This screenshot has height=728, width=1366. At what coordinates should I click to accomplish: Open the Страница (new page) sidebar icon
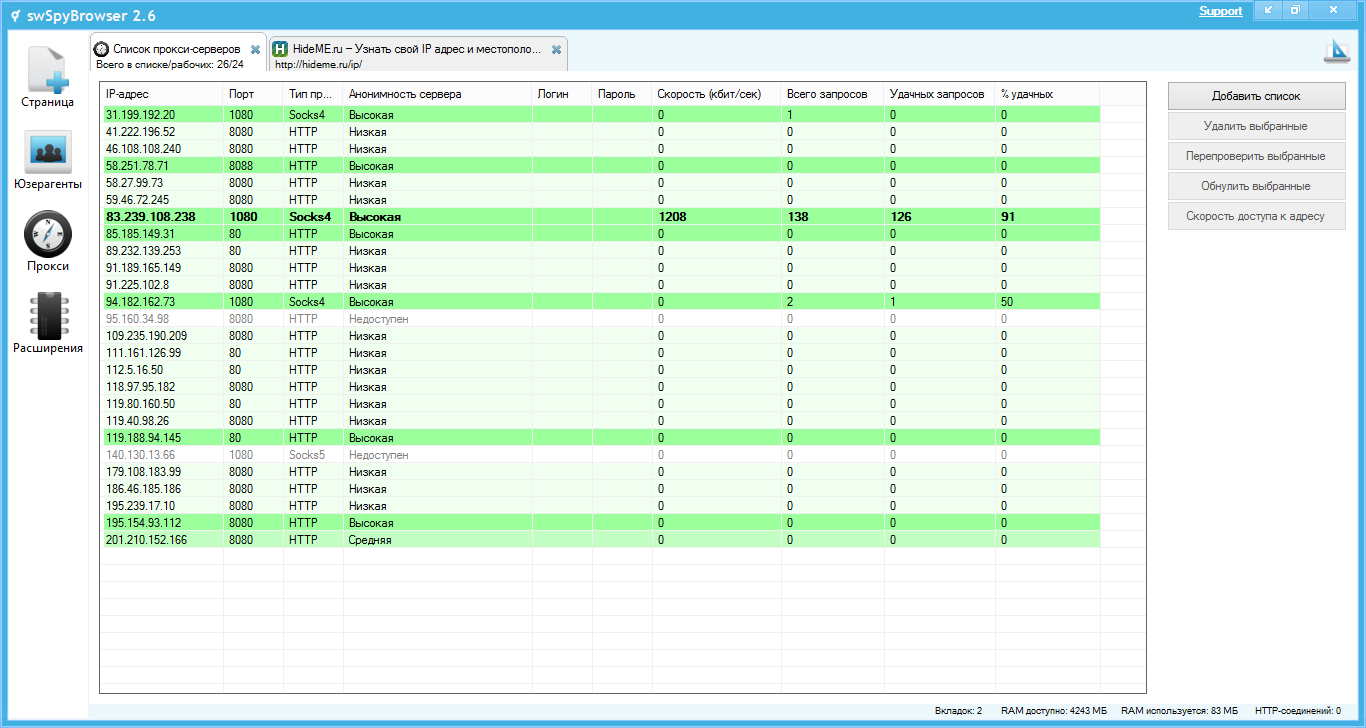pyautogui.click(x=48, y=68)
